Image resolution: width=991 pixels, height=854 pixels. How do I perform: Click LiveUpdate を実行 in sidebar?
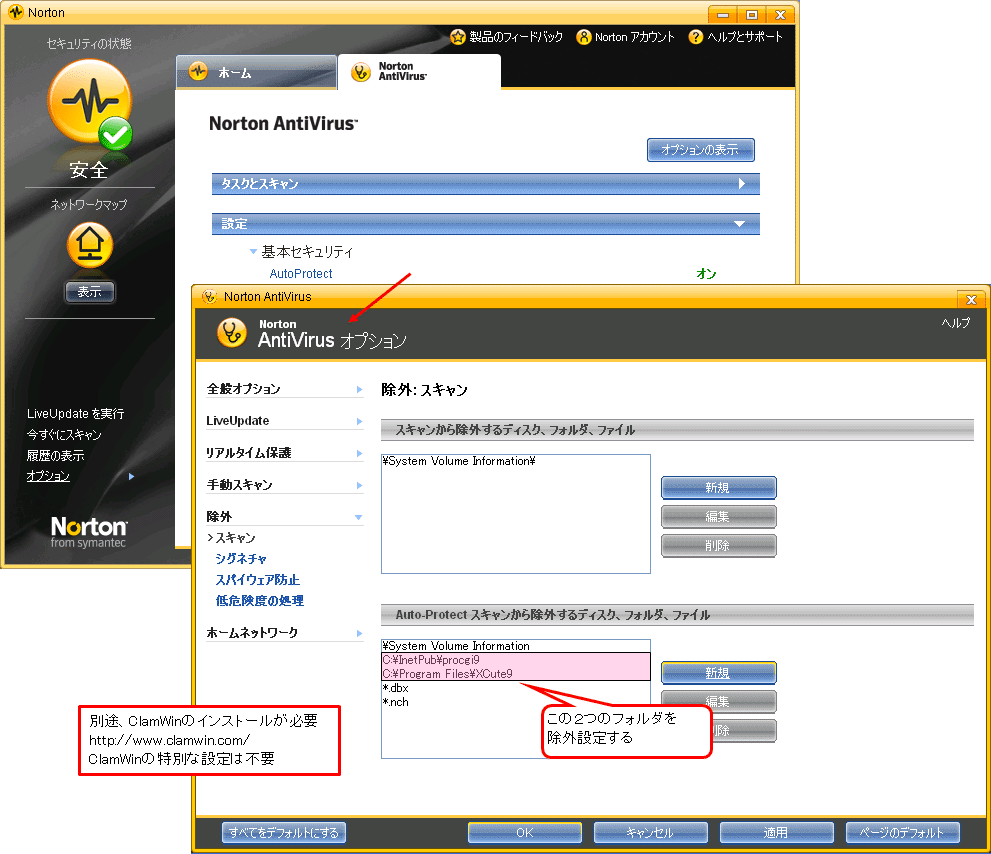coord(75,413)
